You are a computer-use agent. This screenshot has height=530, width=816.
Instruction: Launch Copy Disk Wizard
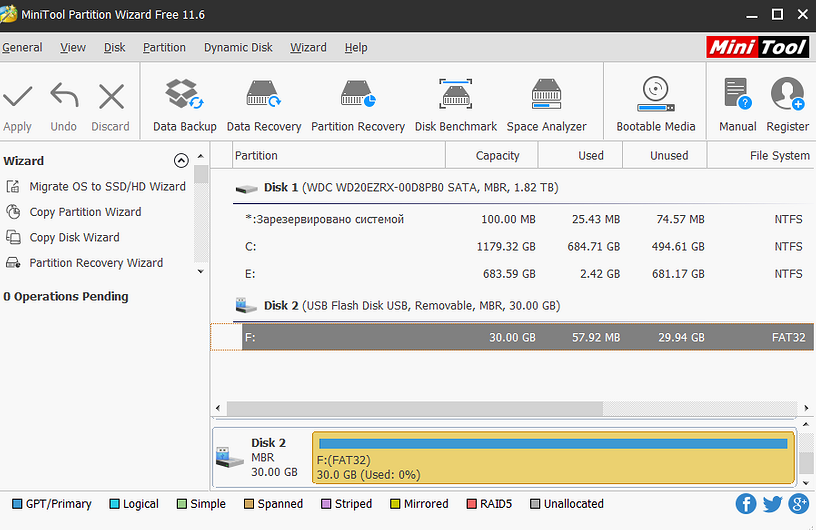74,237
